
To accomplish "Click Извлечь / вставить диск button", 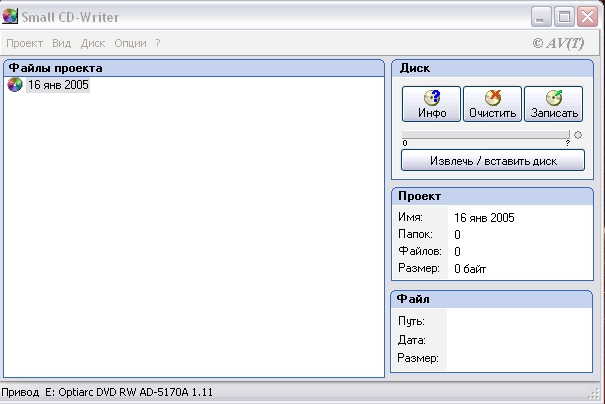I will click(493, 161).
